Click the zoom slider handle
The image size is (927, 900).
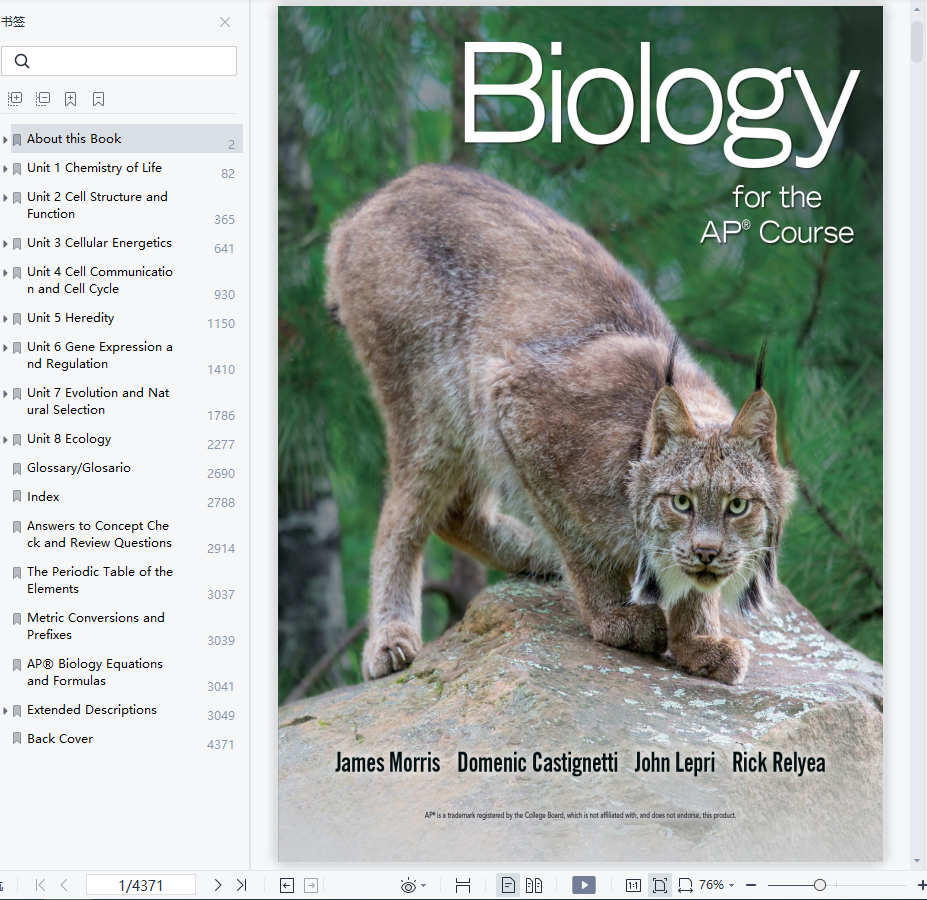819,885
